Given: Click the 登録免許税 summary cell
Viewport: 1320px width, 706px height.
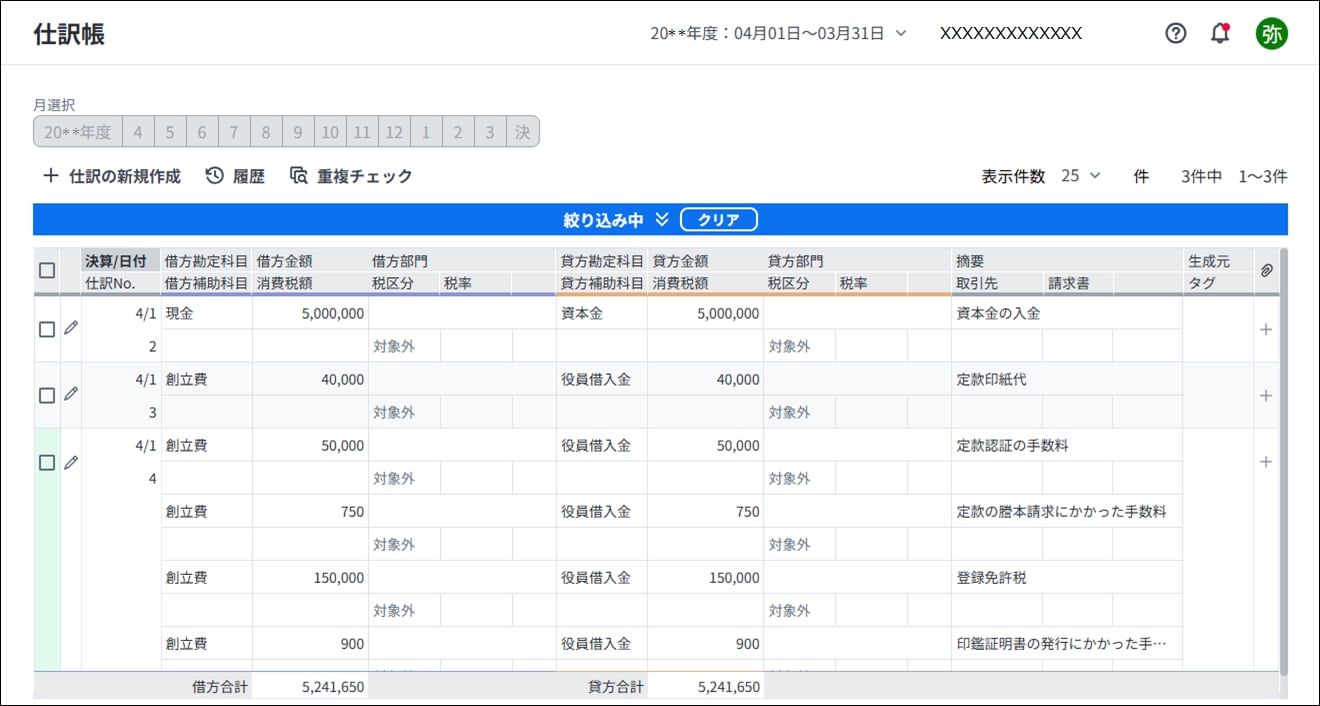Looking at the screenshot, I should tap(1067, 578).
